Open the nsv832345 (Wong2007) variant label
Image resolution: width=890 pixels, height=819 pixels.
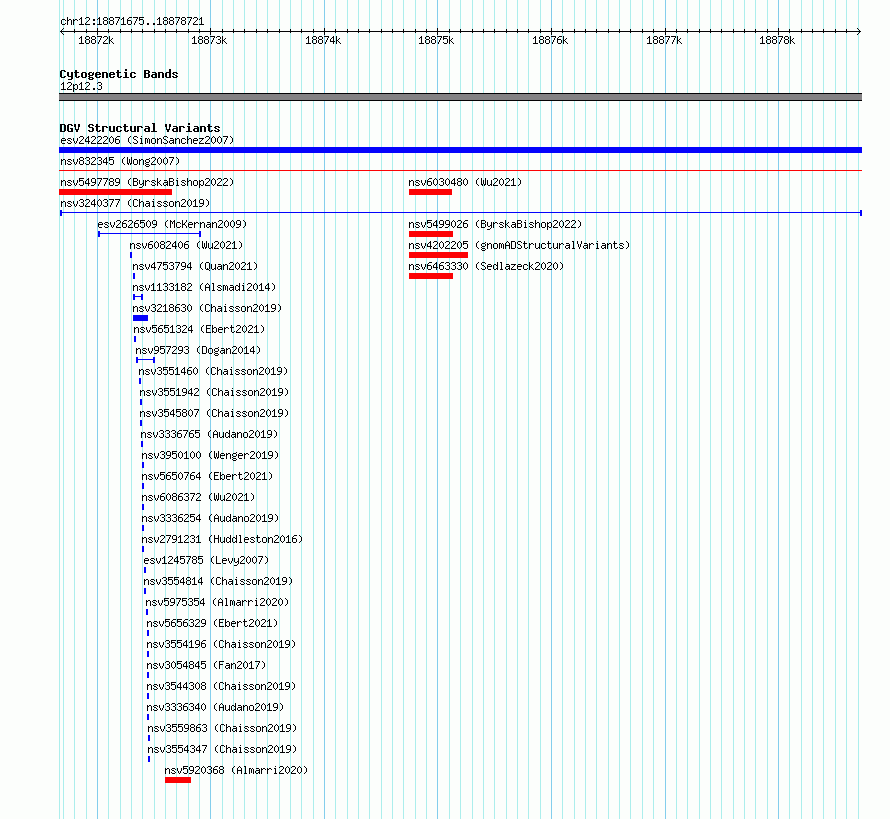tap(120, 161)
